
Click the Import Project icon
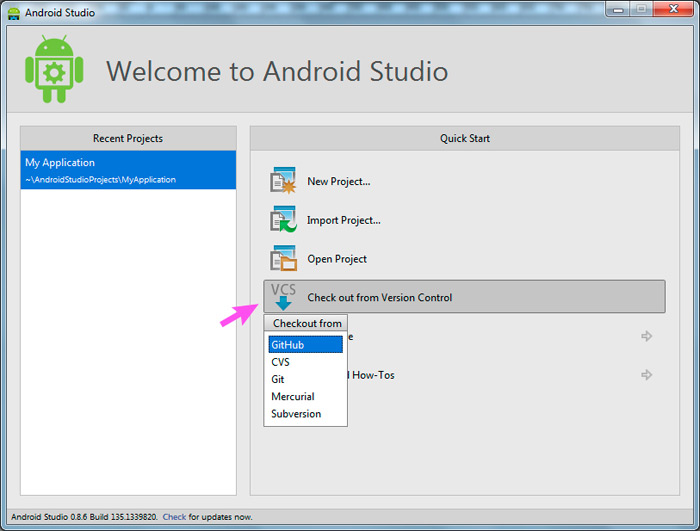coord(283,220)
